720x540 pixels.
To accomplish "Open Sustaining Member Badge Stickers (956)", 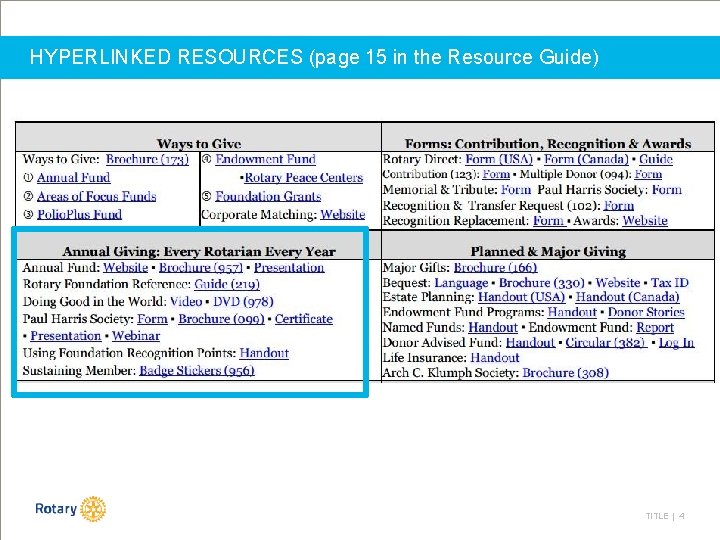I will 197,371.
